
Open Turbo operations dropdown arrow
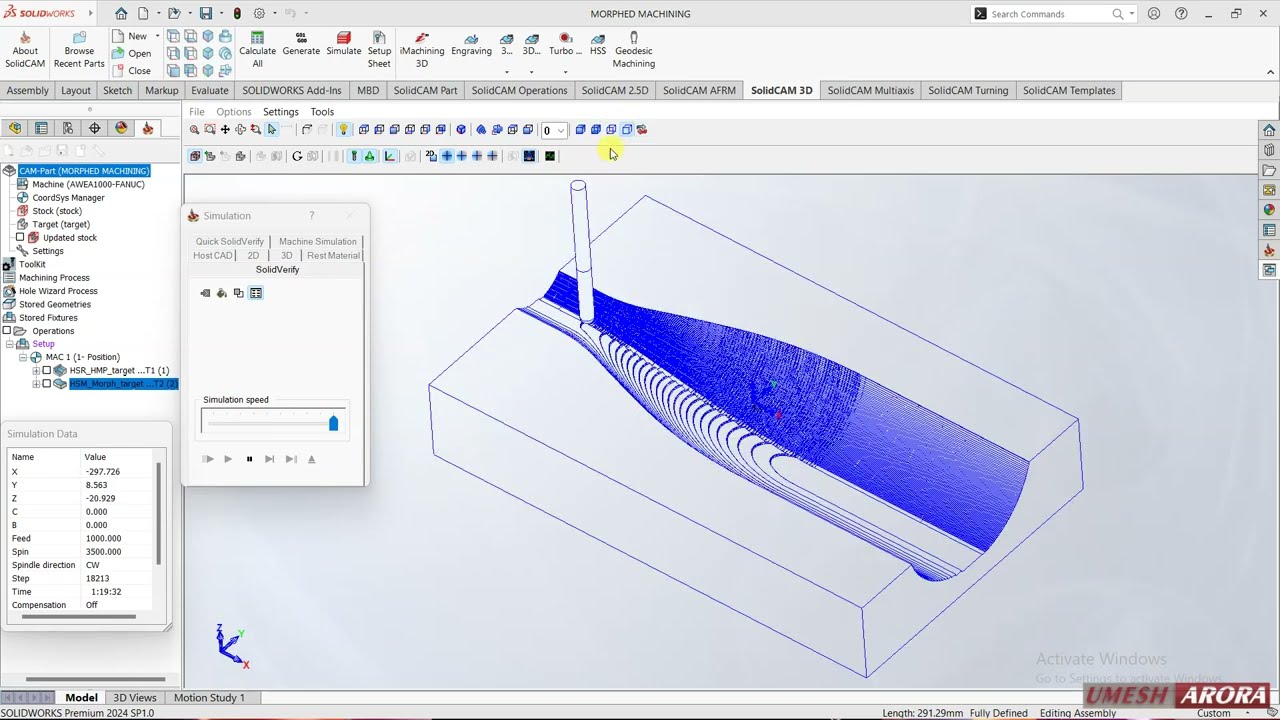[x=565, y=71]
